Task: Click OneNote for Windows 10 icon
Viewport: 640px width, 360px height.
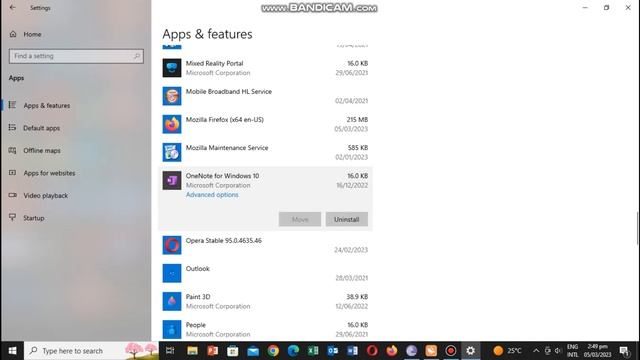Action: click(172, 180)
